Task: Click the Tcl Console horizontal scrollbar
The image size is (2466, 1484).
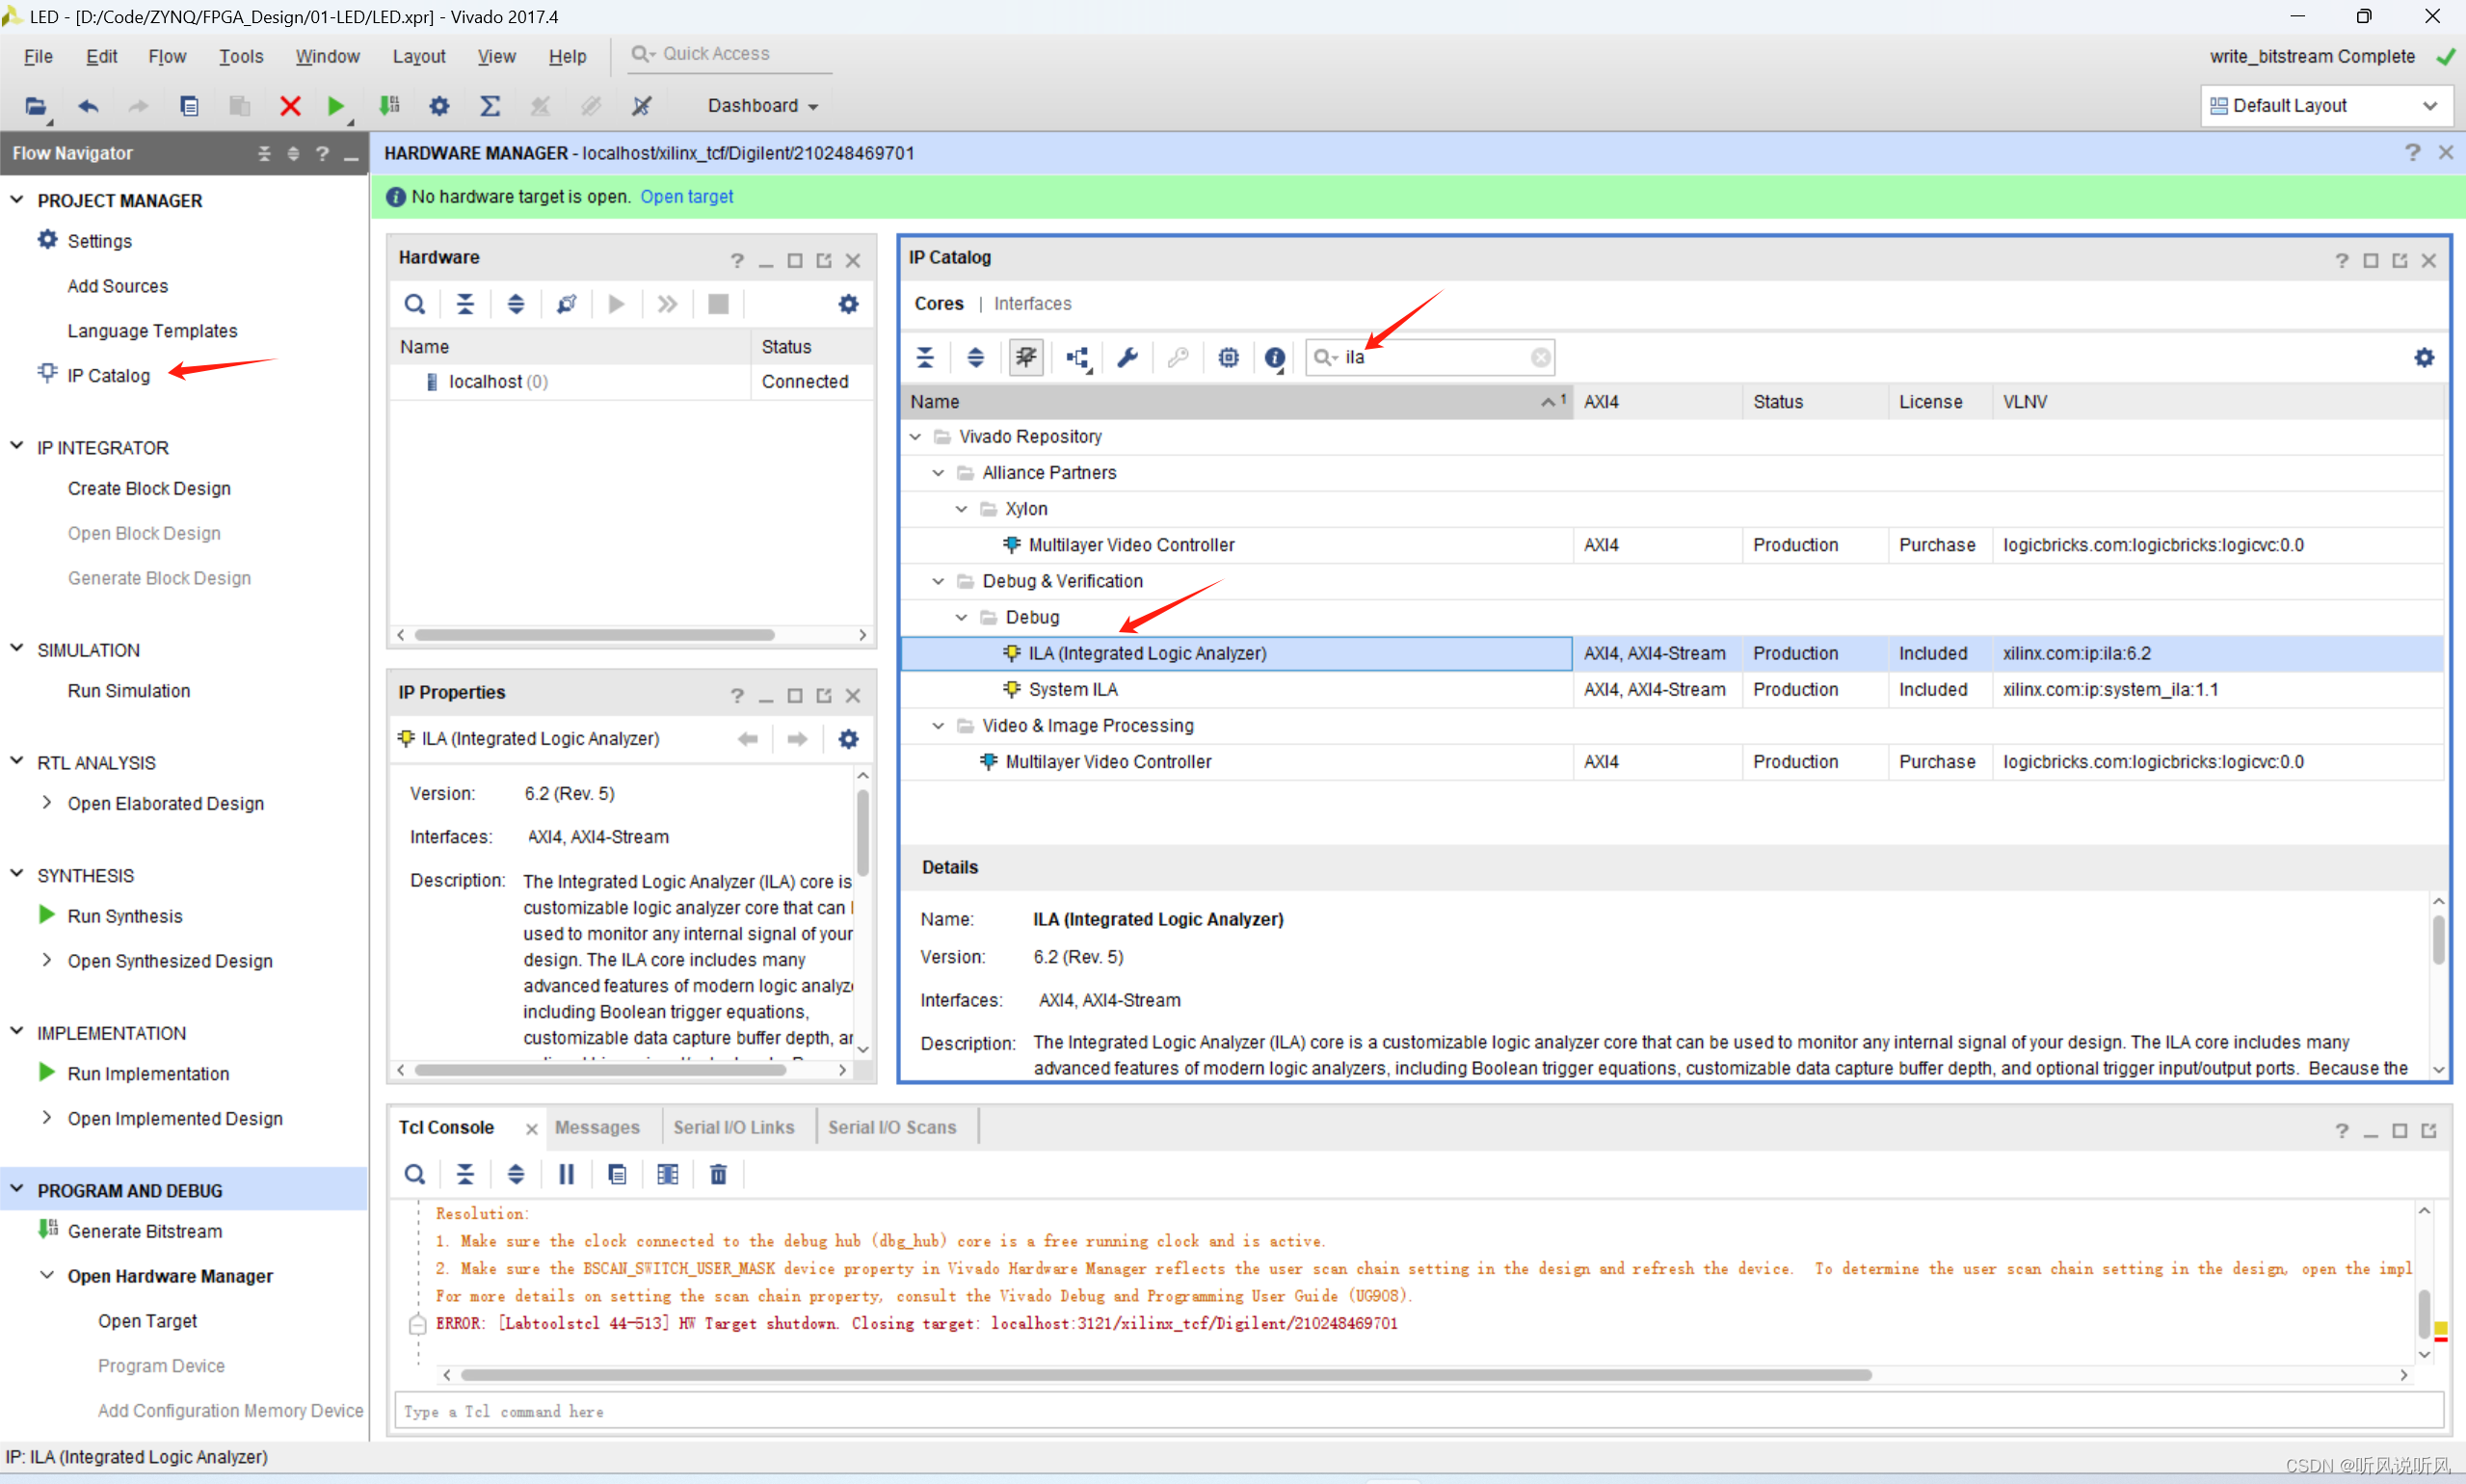Action: pos(1165,1375)
